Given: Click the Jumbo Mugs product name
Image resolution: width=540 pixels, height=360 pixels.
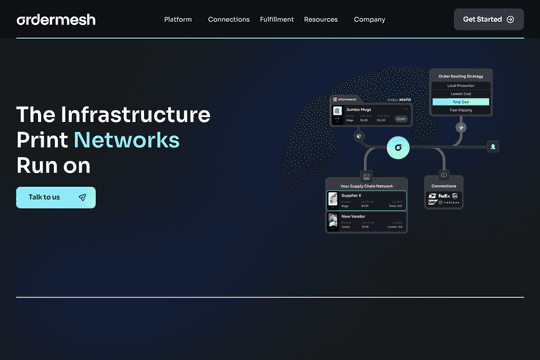Looking at the screenshot, I should coord(359,110).
